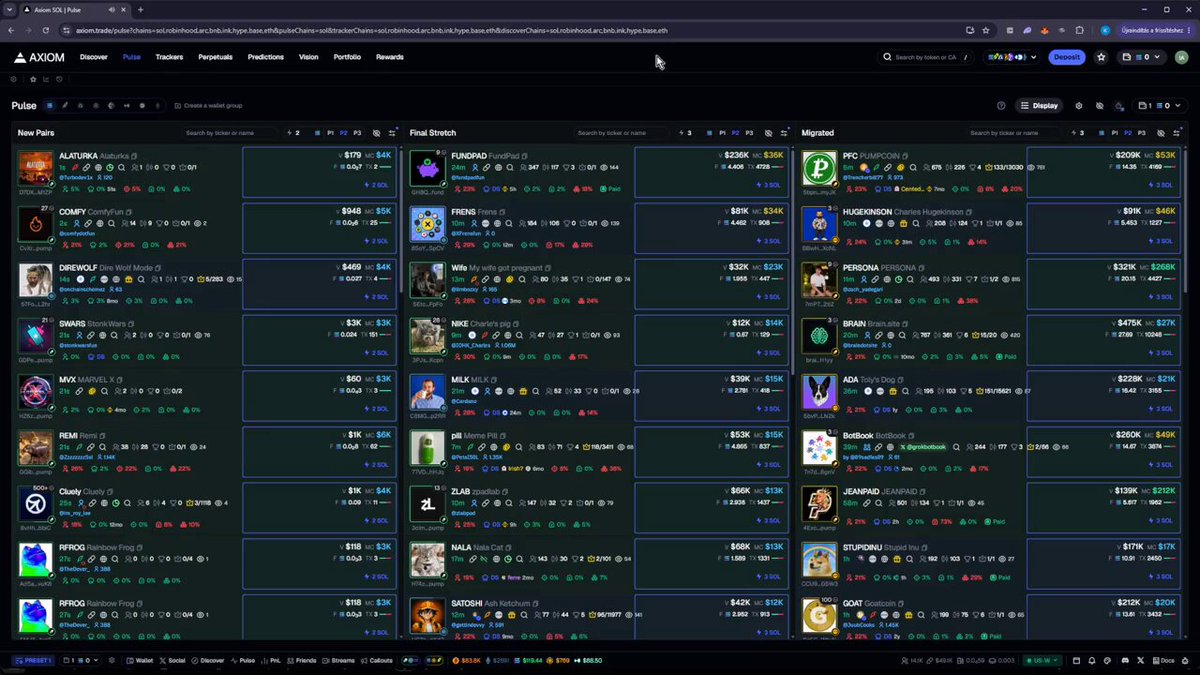Open the PFC PUMPCOIN token thumbnail
The width and height of the screenshot is (1200, 675).
click(x=819, y=168)
